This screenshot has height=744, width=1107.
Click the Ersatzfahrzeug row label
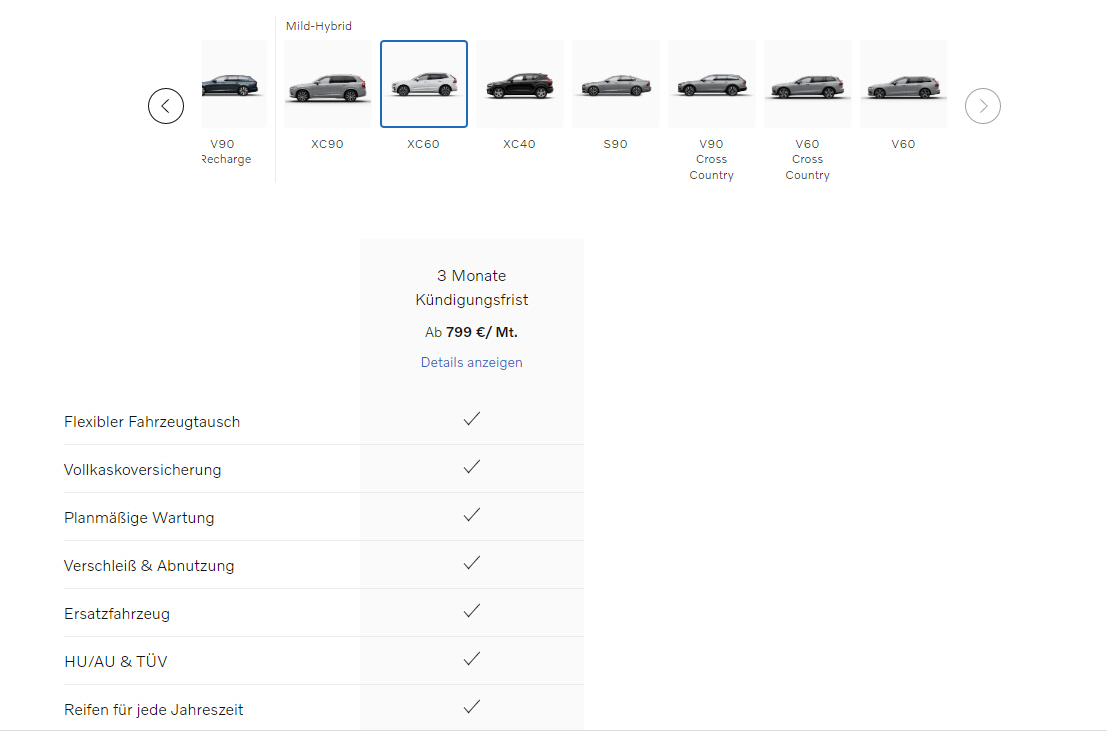tap(117, 614)
